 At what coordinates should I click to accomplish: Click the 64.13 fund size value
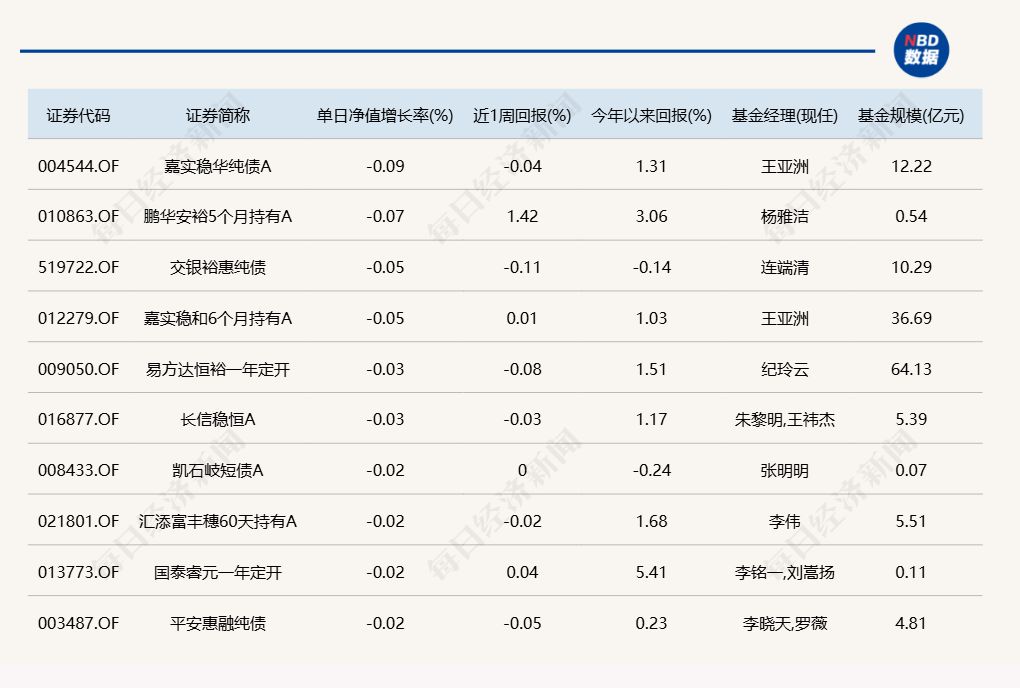(x=911, y=369)
